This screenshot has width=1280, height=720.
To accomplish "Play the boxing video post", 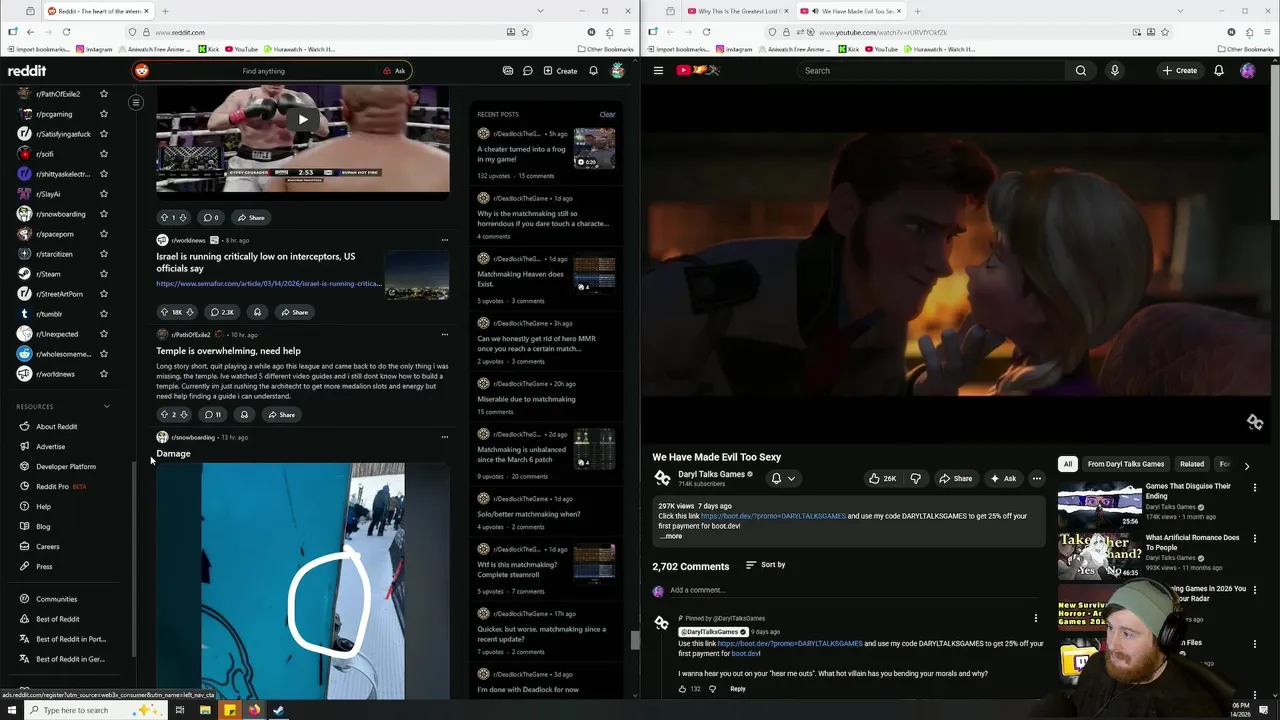I will pos(303,120).
